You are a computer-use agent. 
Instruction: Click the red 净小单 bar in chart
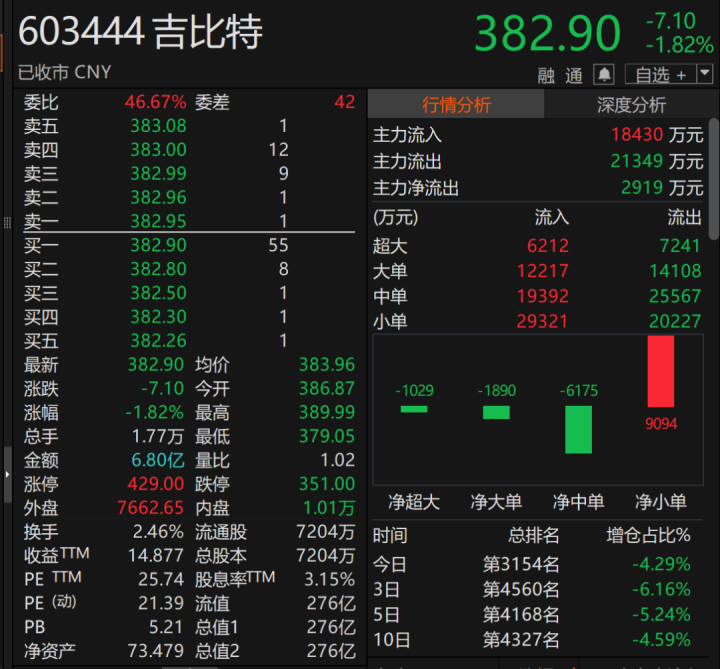click(661, 371)
